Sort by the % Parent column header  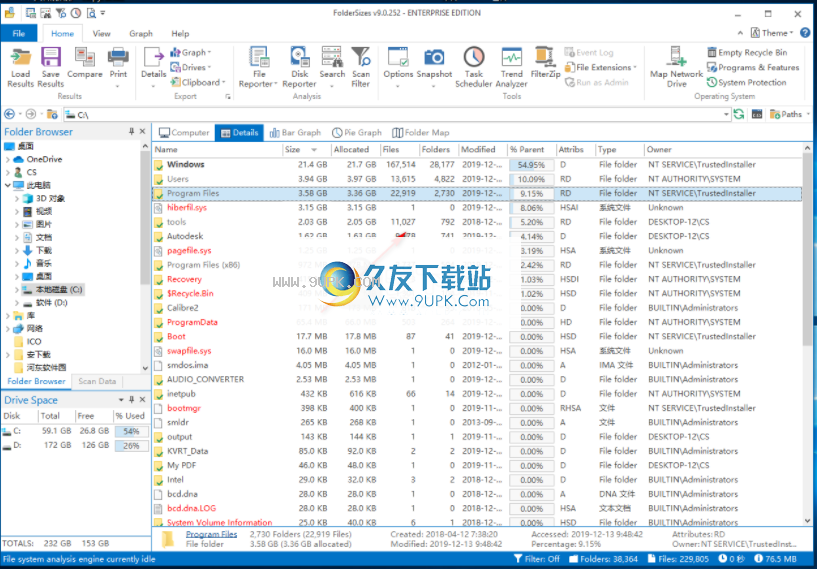531,150
